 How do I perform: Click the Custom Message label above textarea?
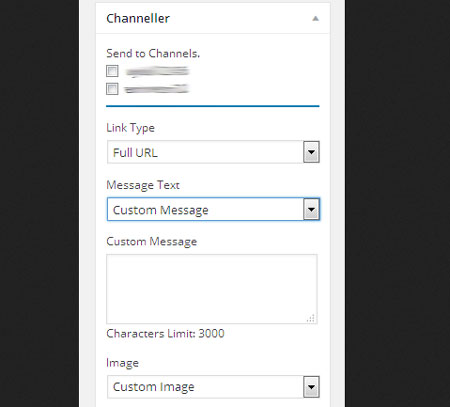tap(152, 242)
